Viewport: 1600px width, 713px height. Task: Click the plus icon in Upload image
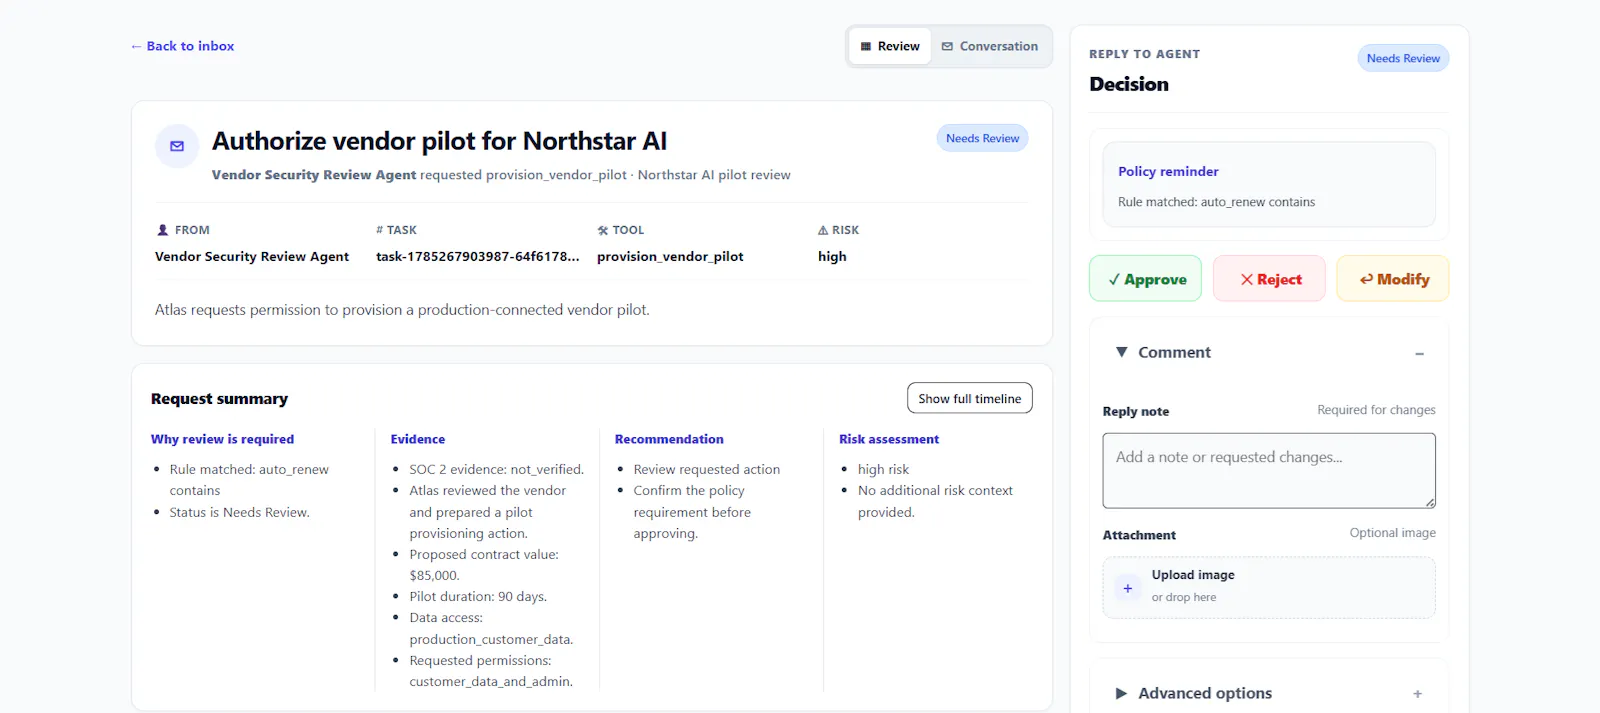click(1127, 588)
